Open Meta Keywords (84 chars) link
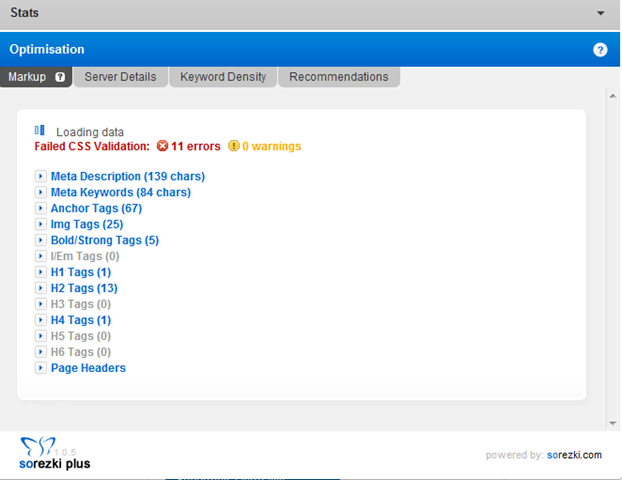The image size is (622, 480). click(x=121, y=192)
